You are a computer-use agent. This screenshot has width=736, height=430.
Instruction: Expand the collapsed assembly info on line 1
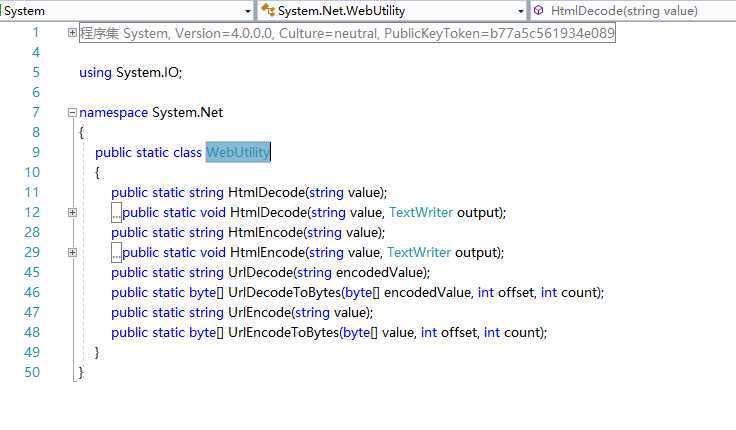pyautogui.click(x=72, y=32)
